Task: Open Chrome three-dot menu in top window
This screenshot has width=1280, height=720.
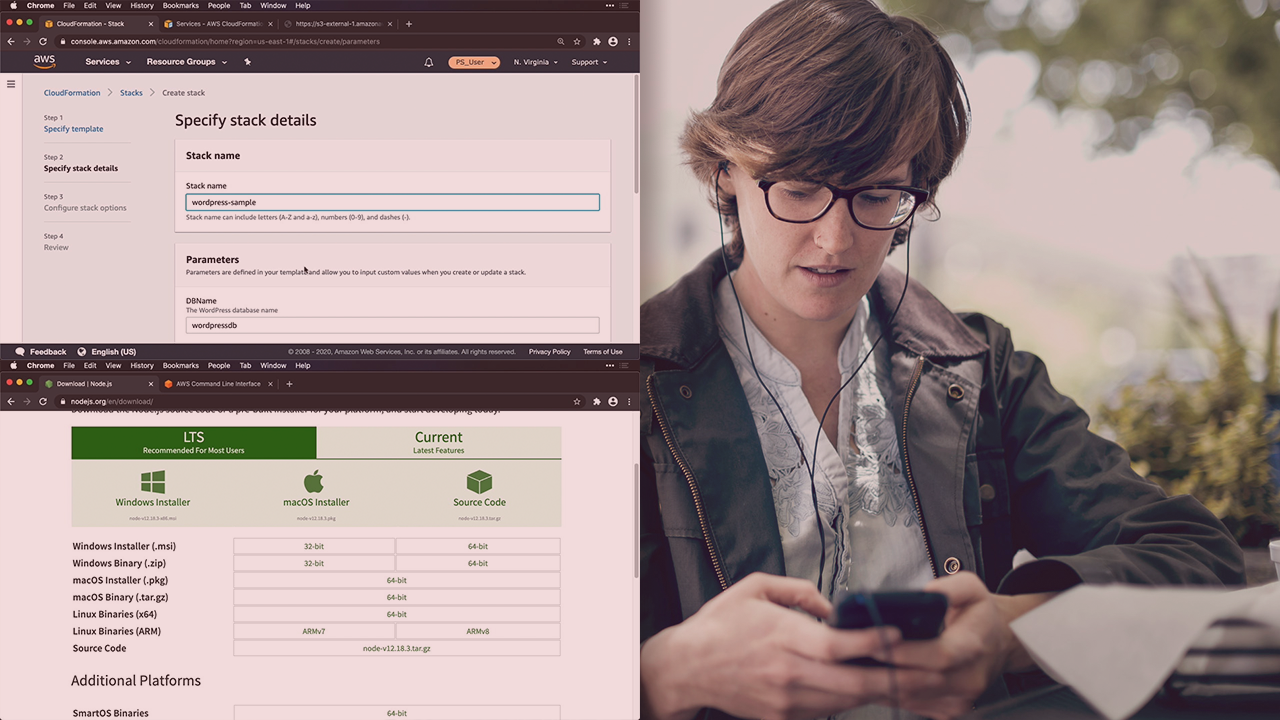Action: [x=629, y=41]
